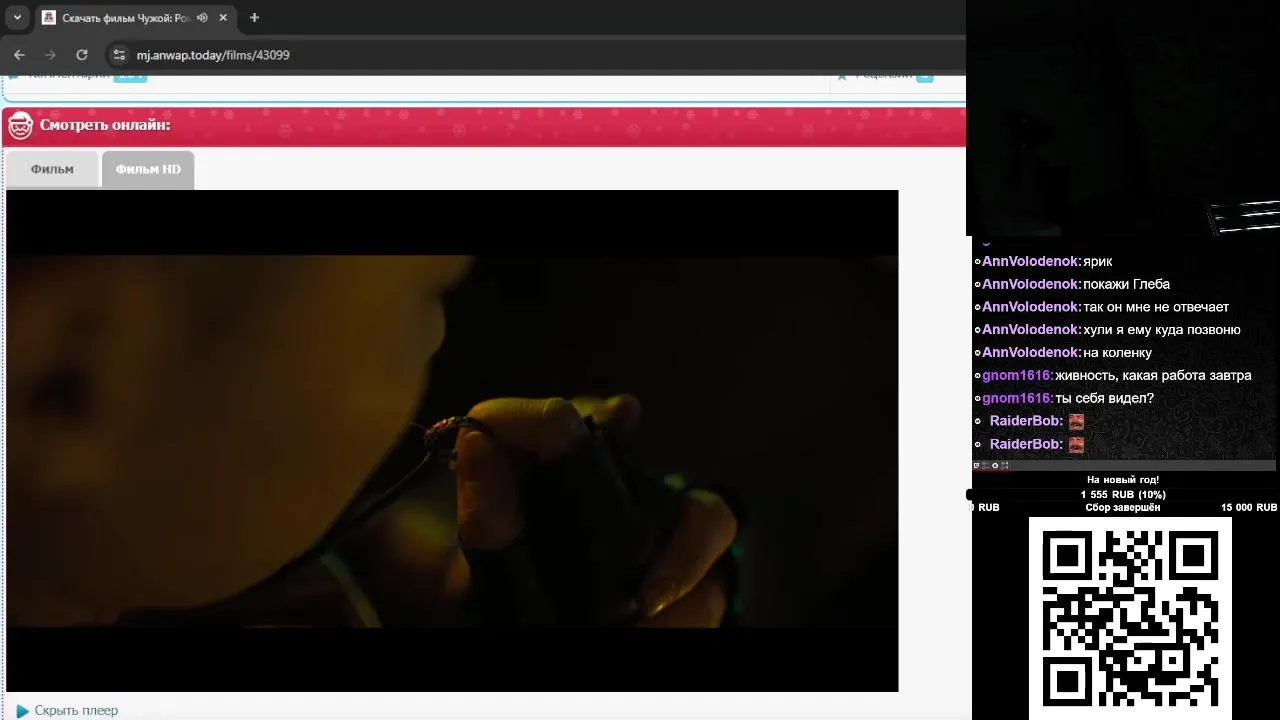Click the webcam overlay in the corner
Viewport: 1280px width, 720px height.
pyautogui.click(x=1123, y=118)
